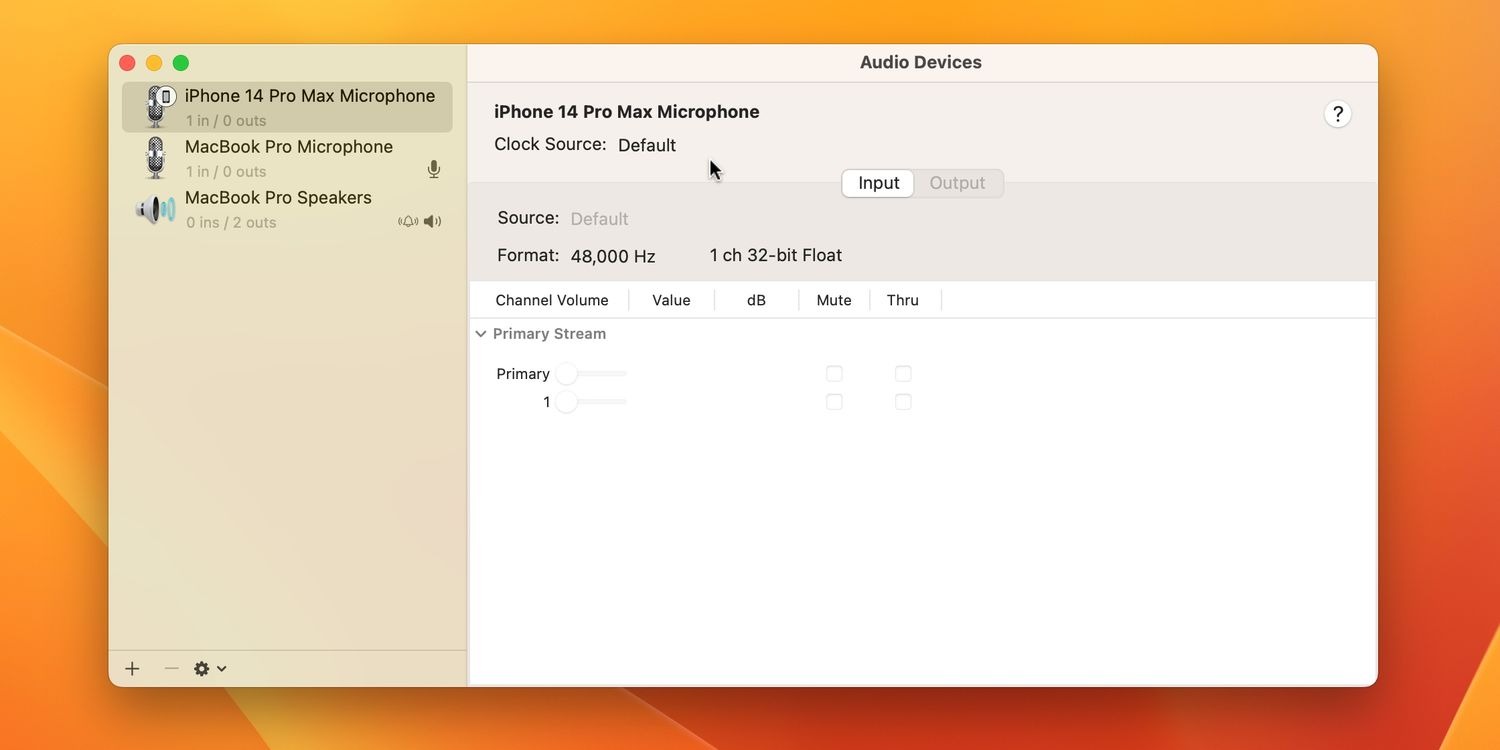Toggle Thru checkbox for Primary channel
This screenshot has height=750, width=1500.
[903, 374]
